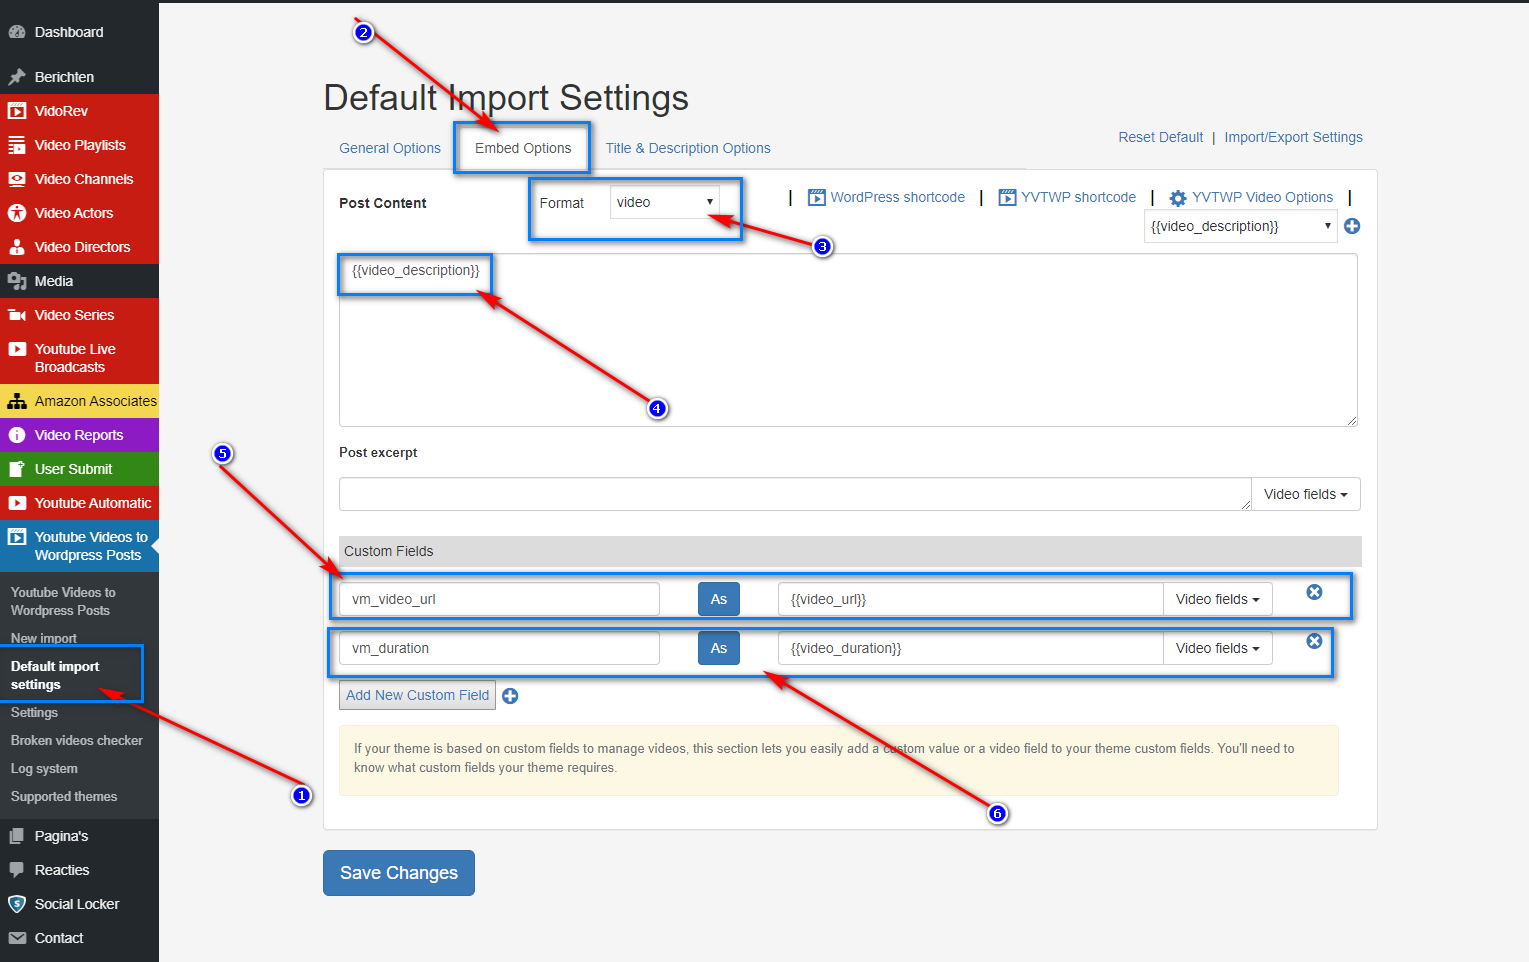Image resolution: width=1529 pixels, height=962 pixels.
Task: Open Video fields dropdown for vm_video_url row
Action: (x=1217, y=599)
